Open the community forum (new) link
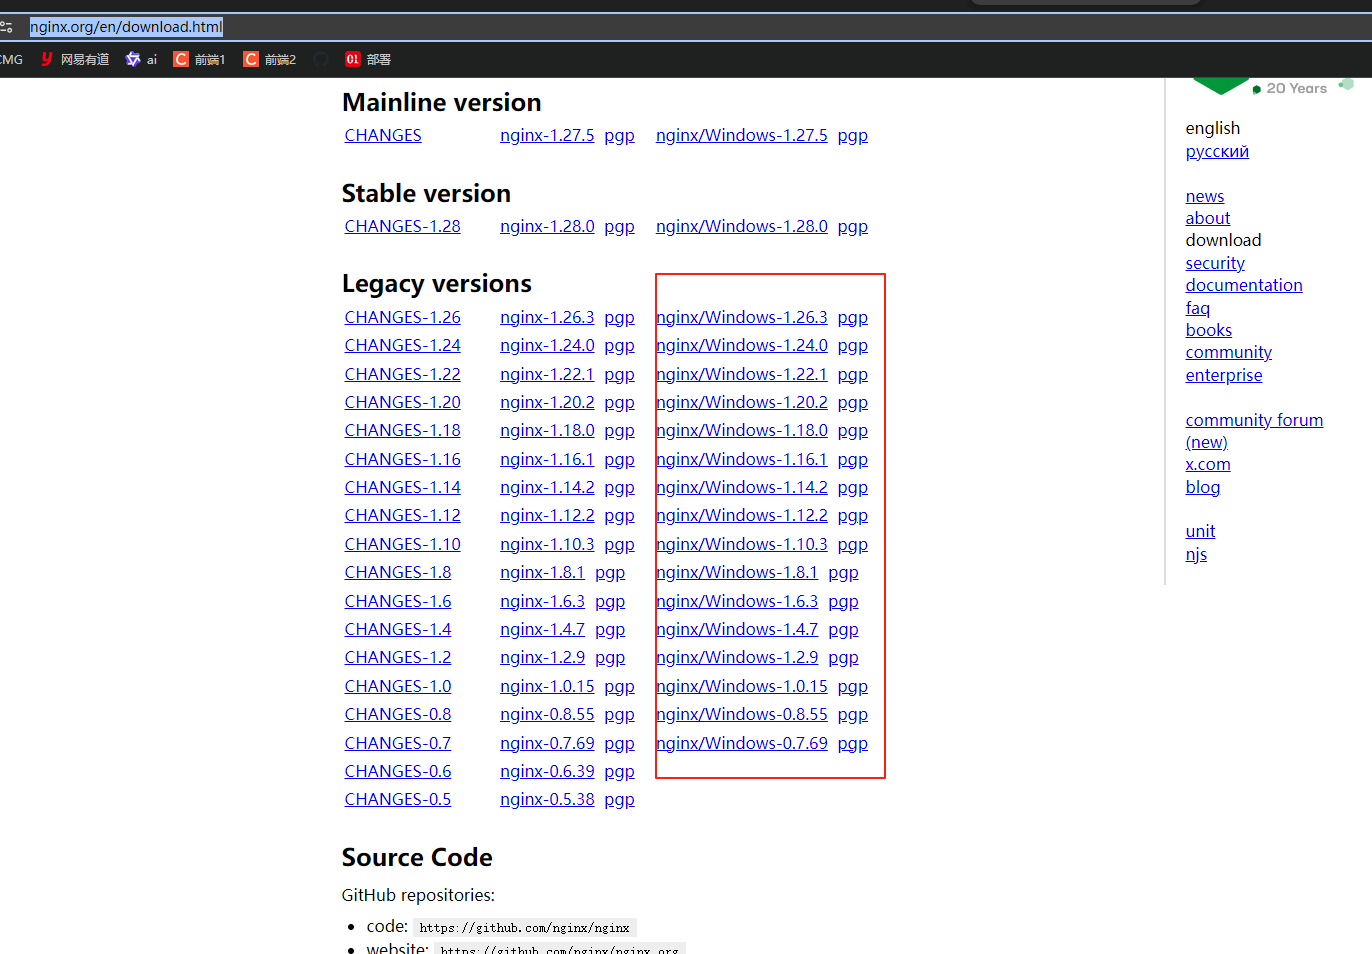This screenshot has height=954, width=1372. [x=1254, y=431]
